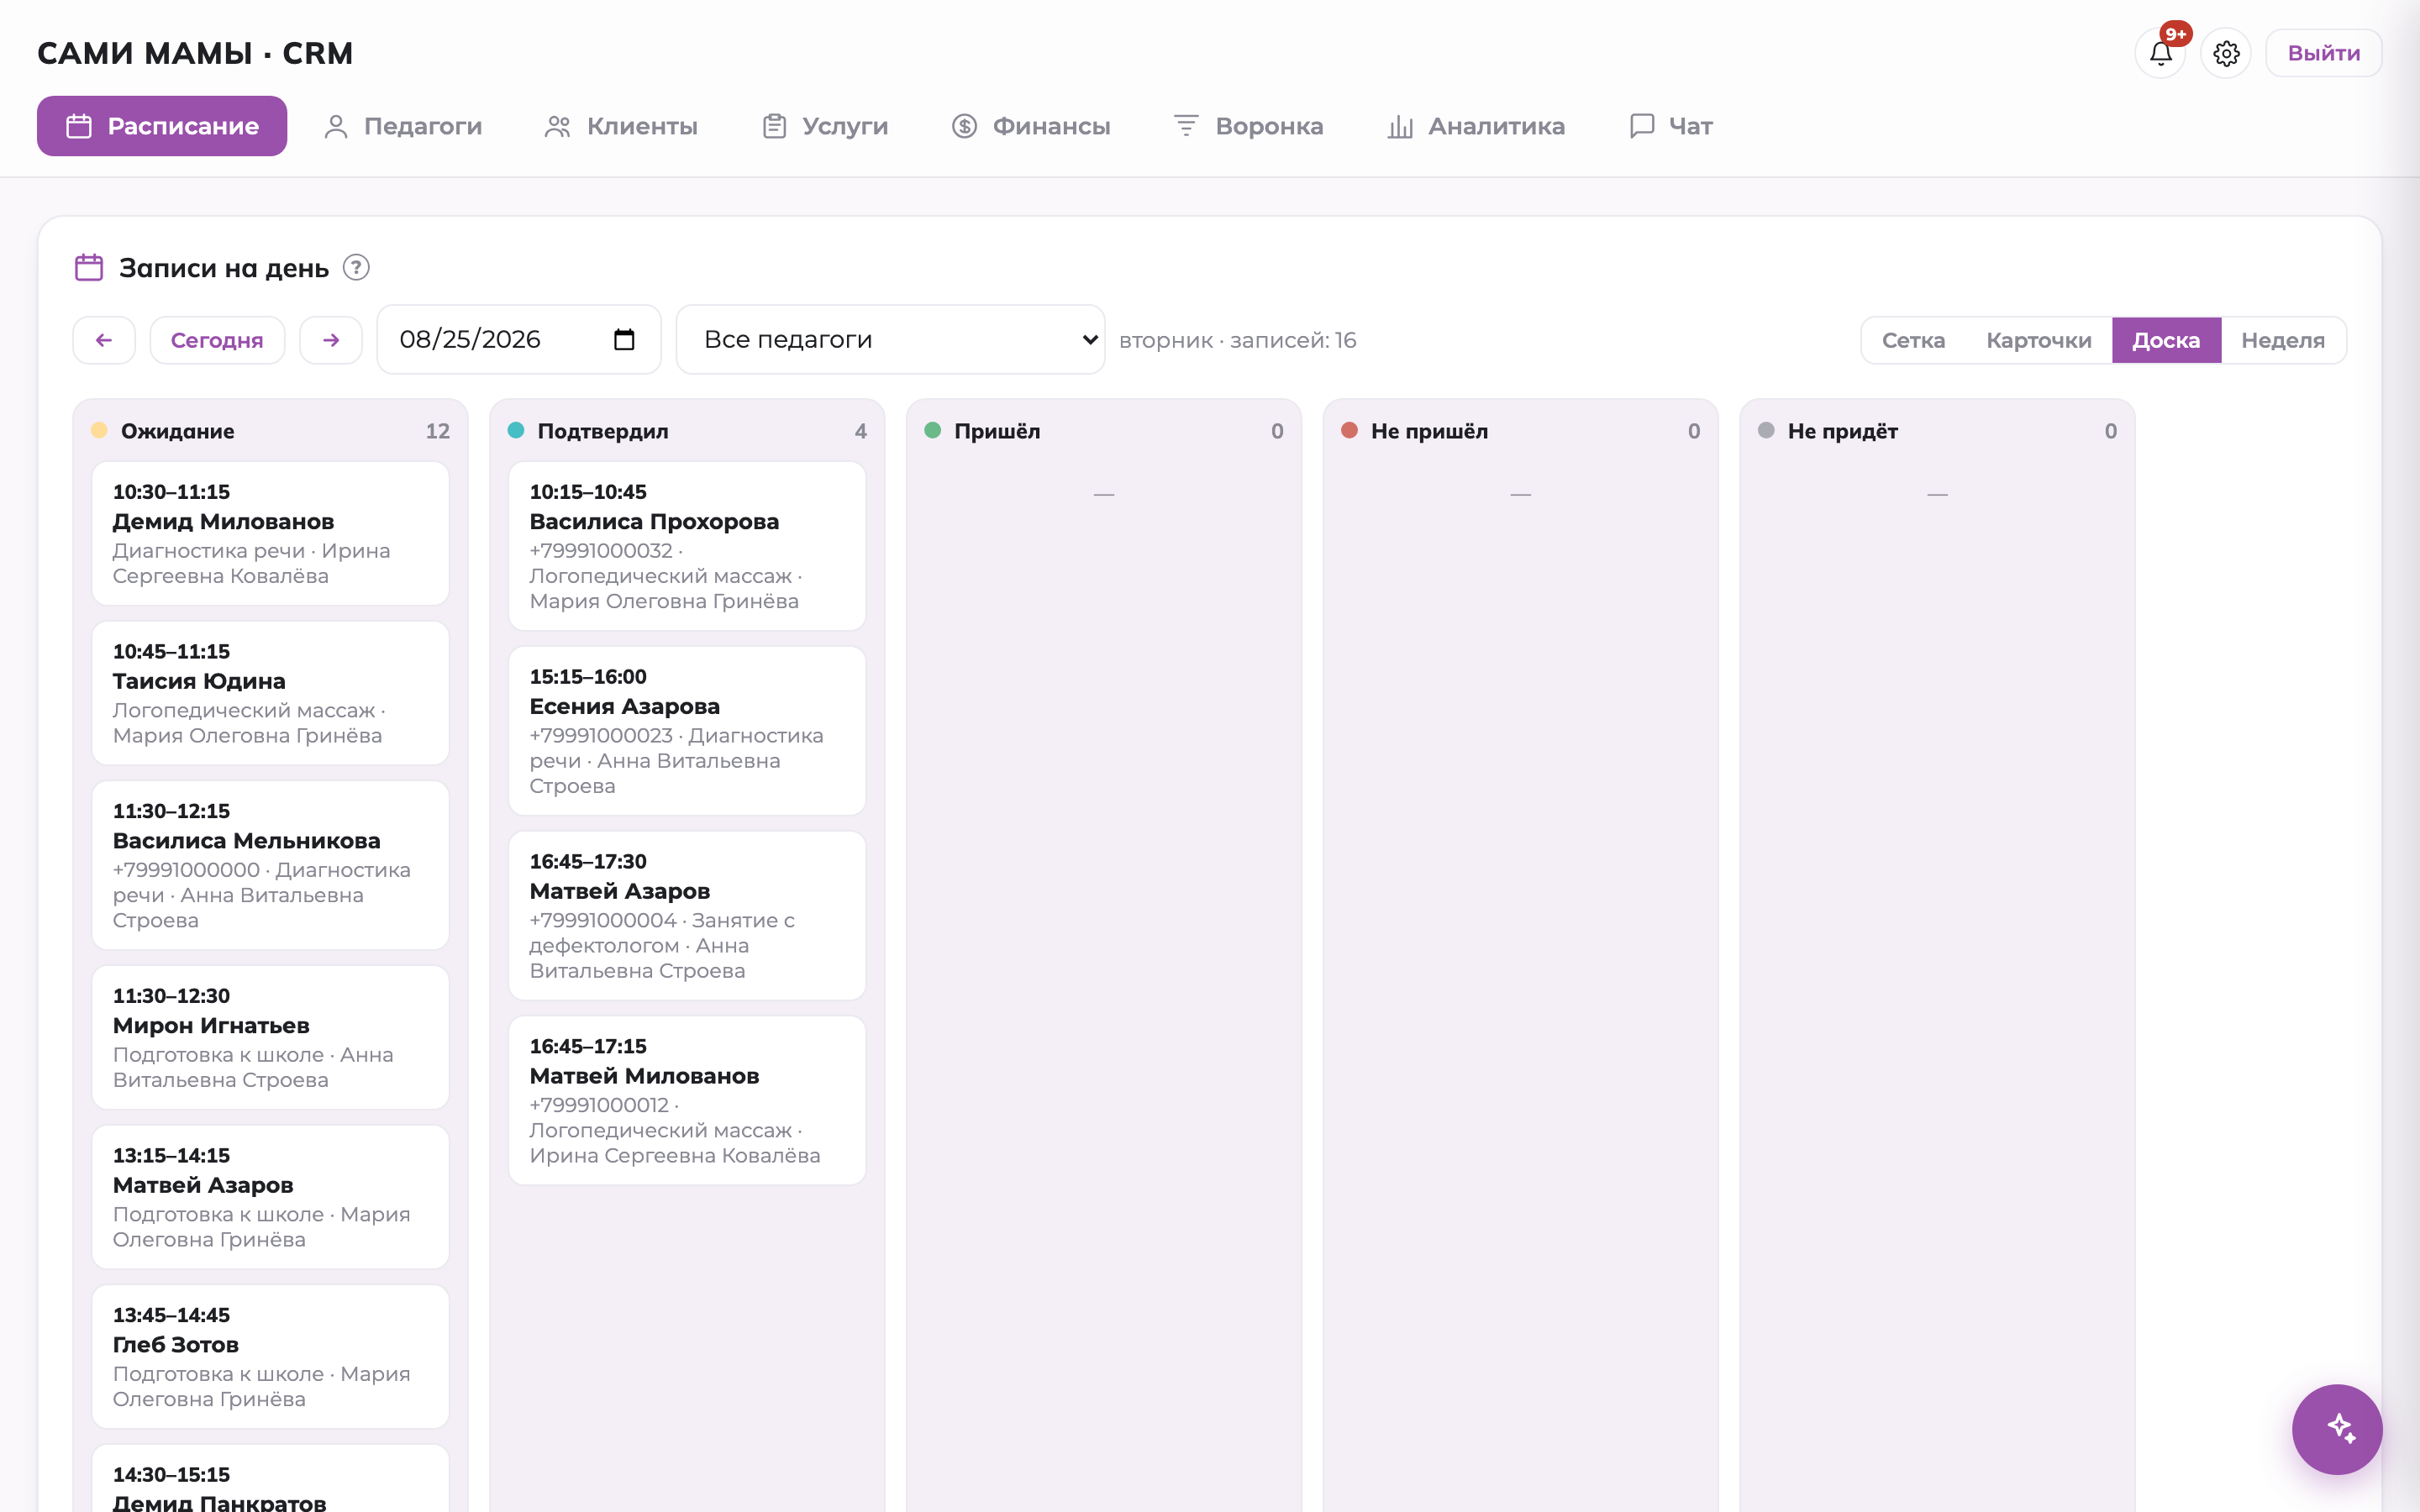2420x1512 pixels.
Task: Go to the Клиенты tab
Action: tap(621, 126)
